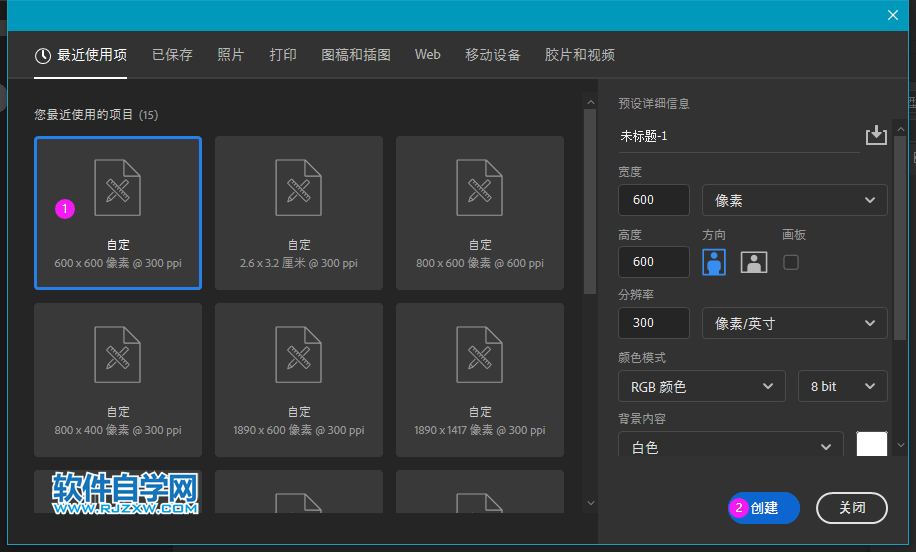Select the 1890 x 1417 像素 preset

point(480,380)
